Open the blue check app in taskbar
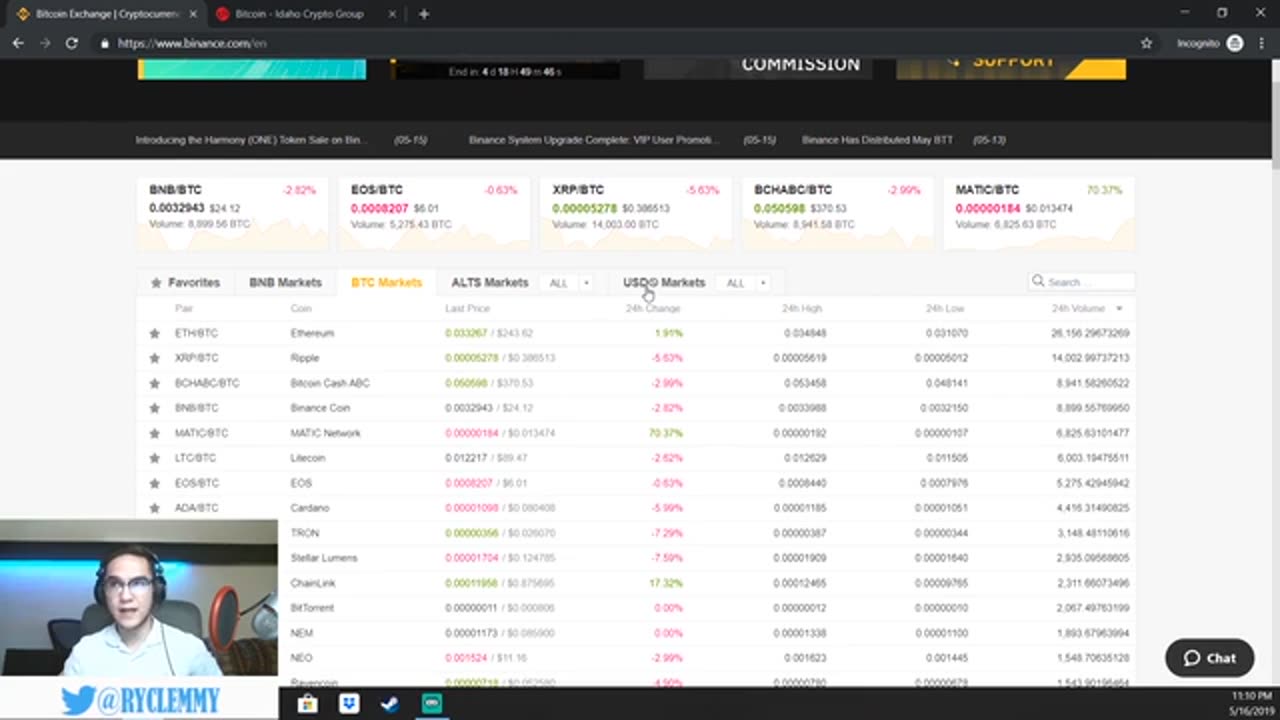This screenshot has height=720, width=1280. (390, 704)
